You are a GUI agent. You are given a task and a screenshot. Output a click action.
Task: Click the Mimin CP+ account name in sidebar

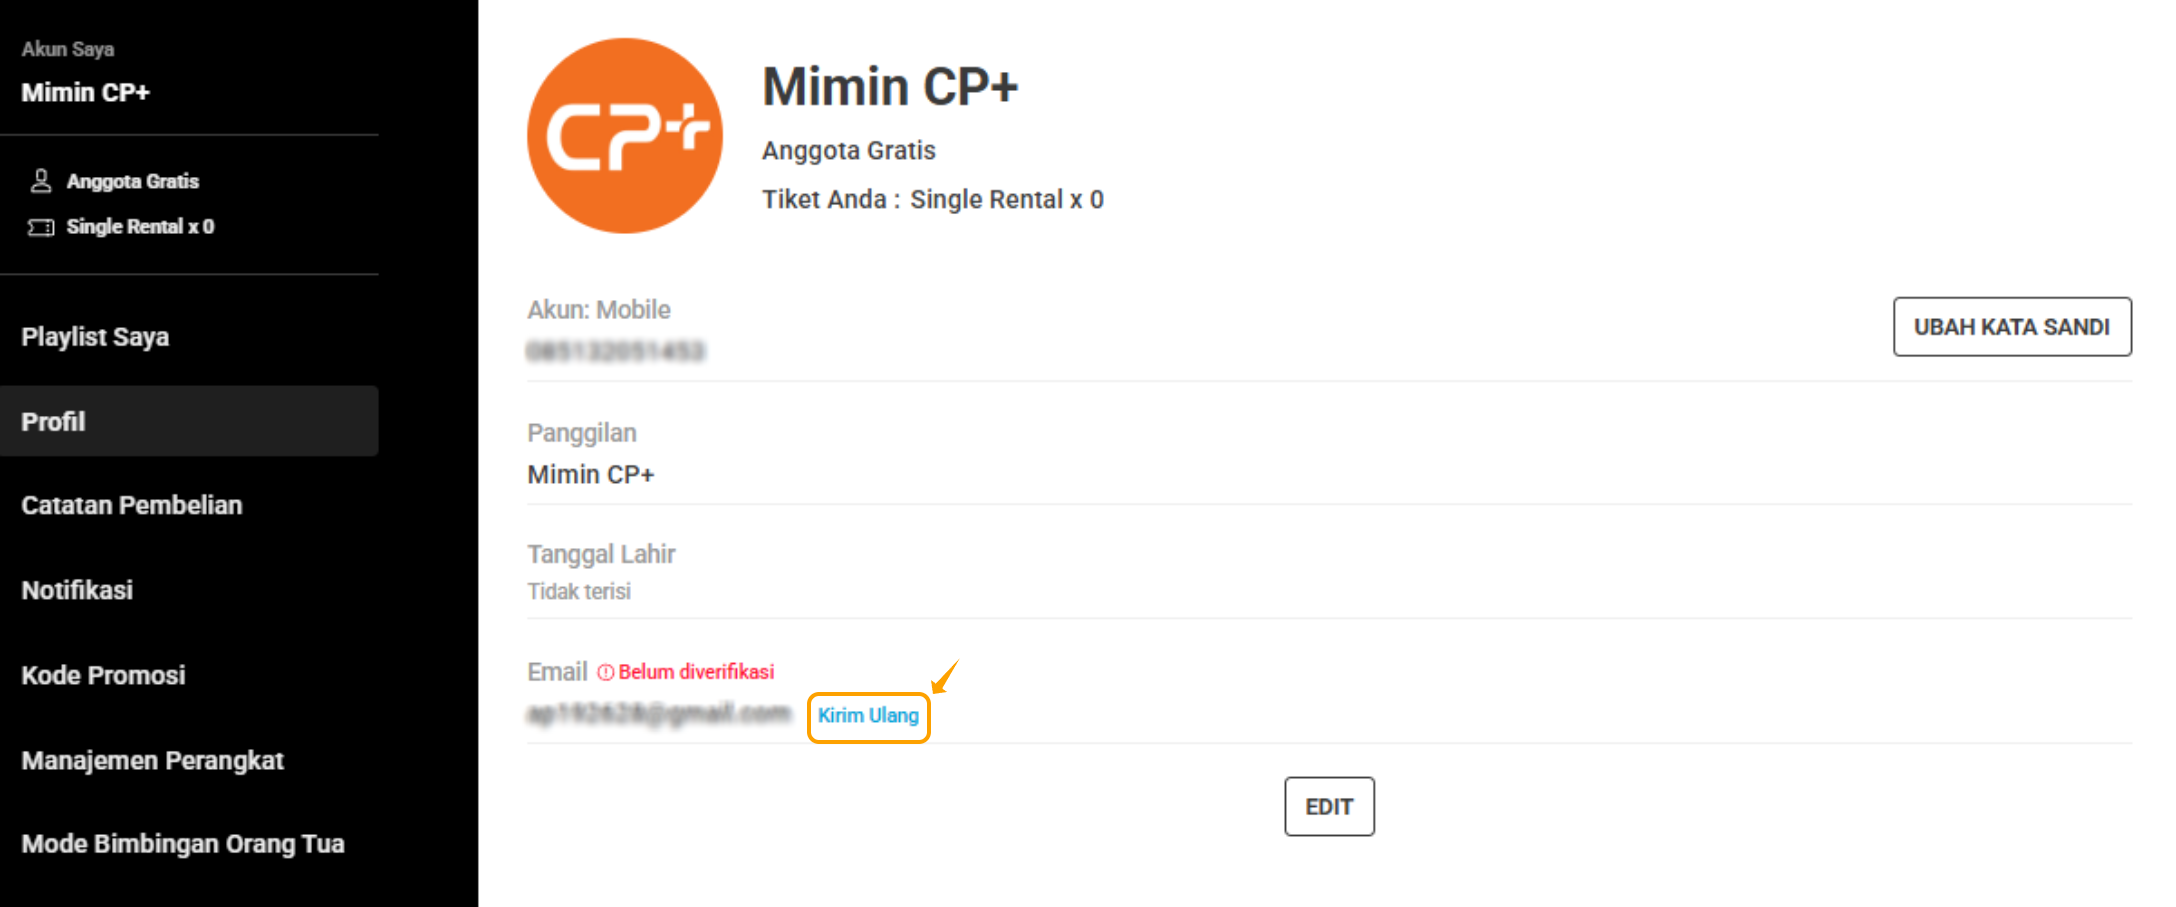(86, 92)
